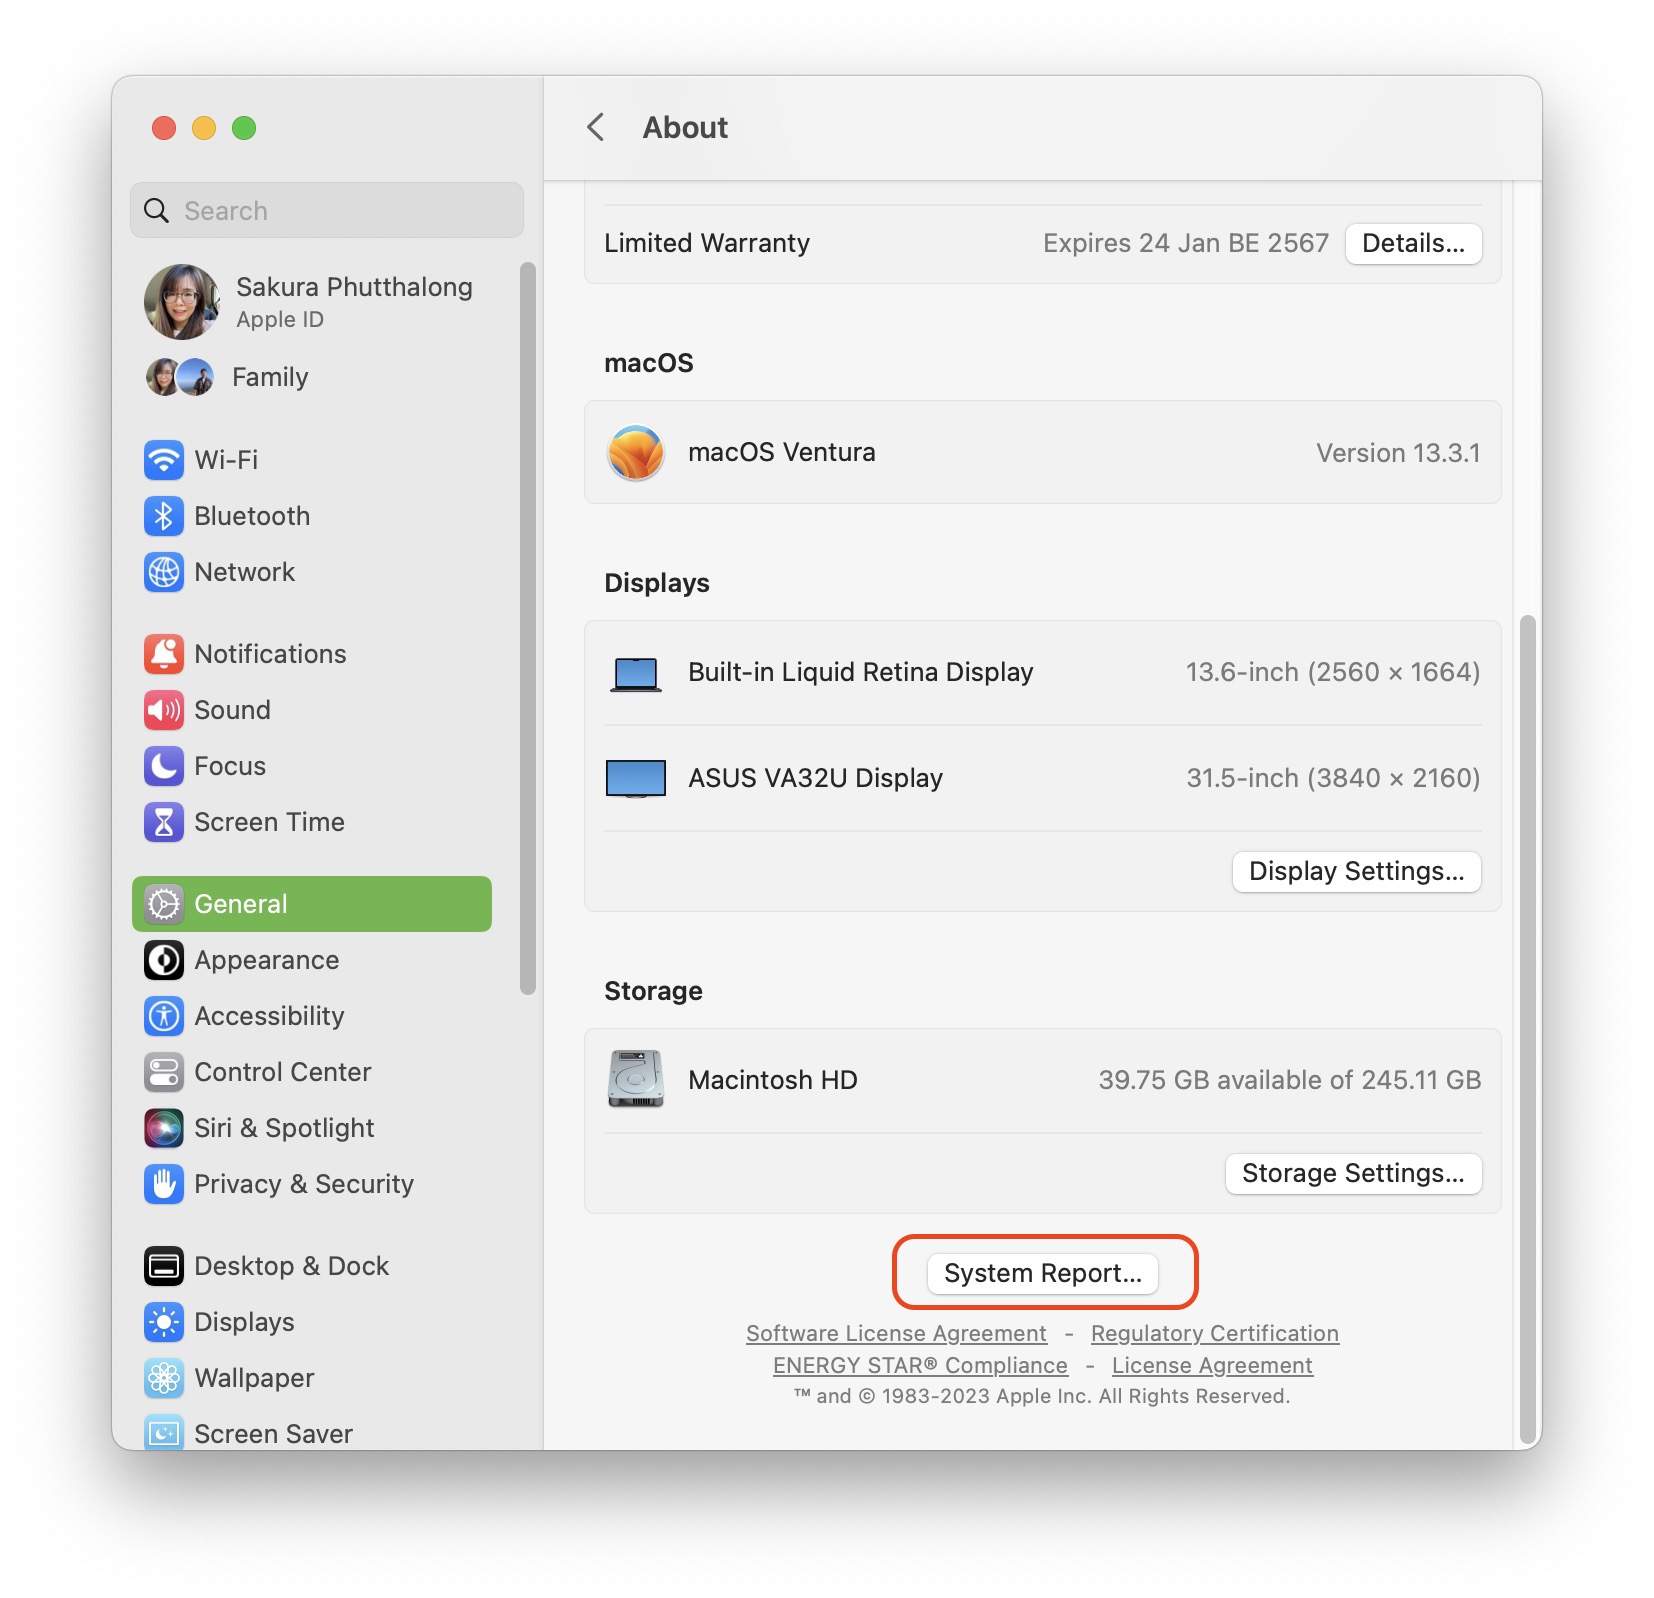
Task: Open the Privacy & Security hand icon
Action: [x=163, y=1184]
